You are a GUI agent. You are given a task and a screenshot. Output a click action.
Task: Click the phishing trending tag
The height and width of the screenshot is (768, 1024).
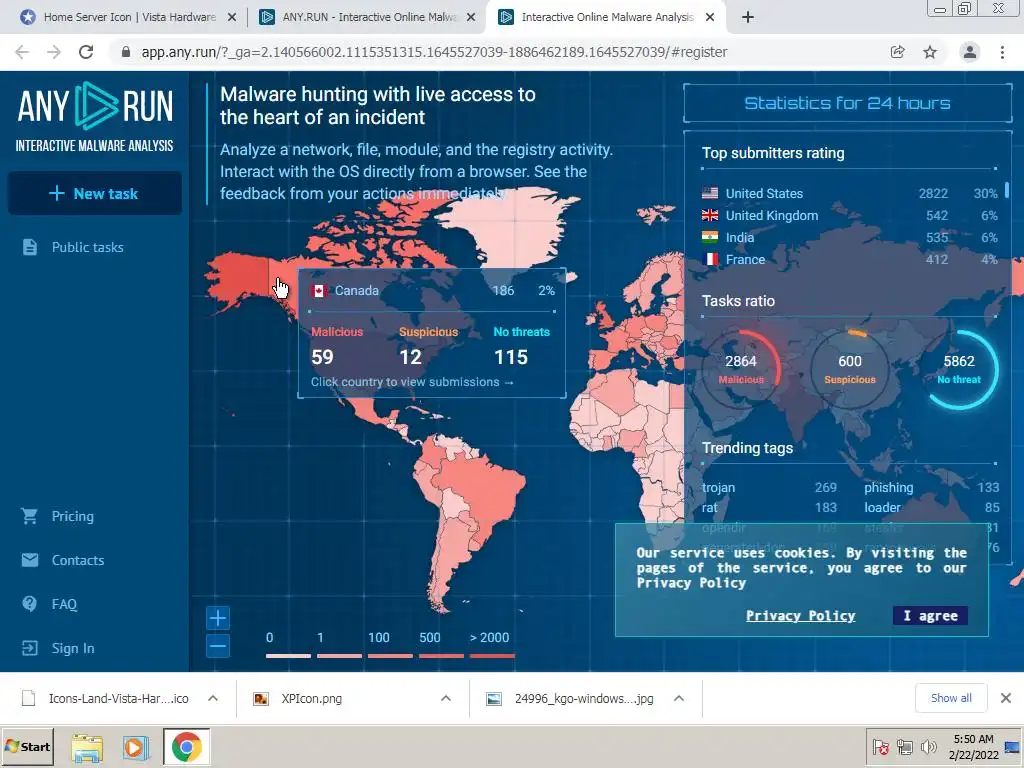point(889,487)
